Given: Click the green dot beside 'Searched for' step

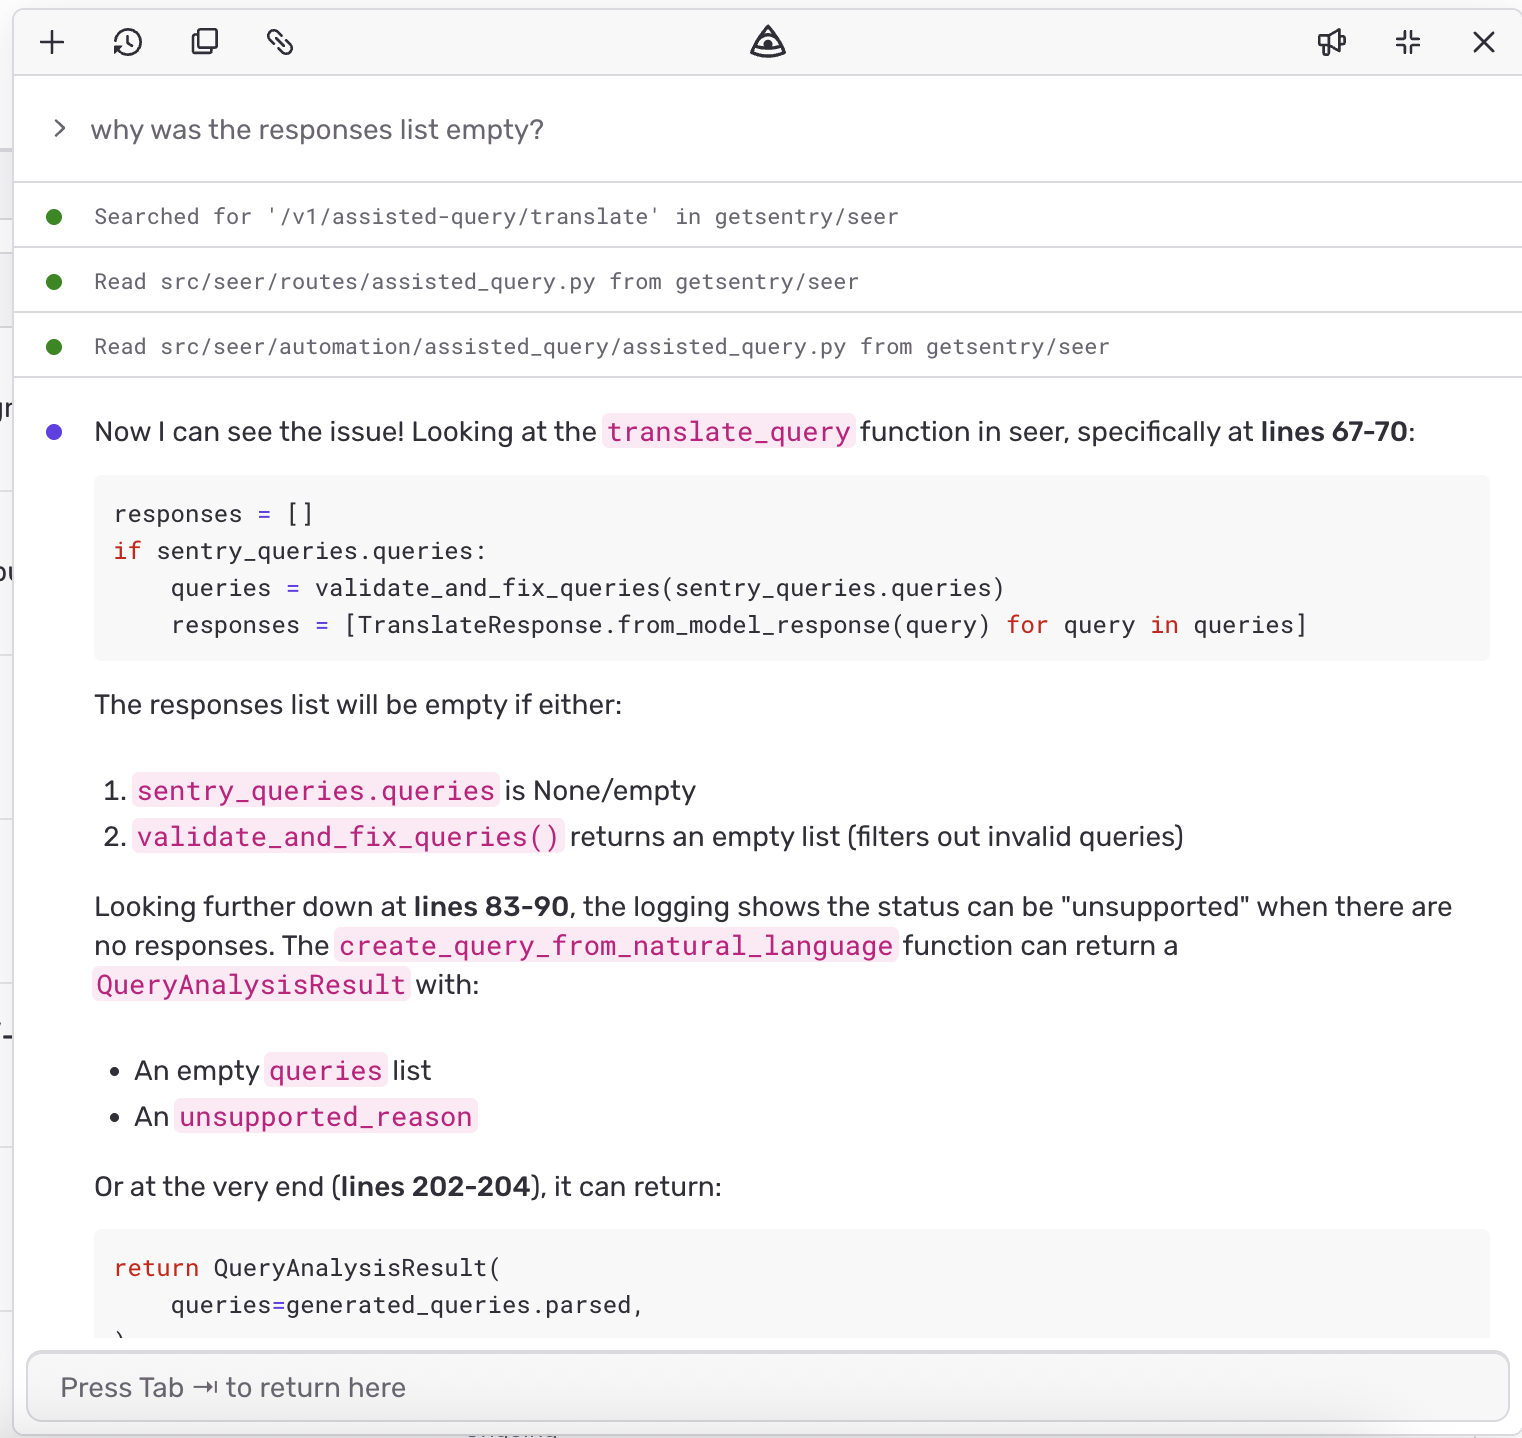Looking at the screenshot, I should (54, 216).
